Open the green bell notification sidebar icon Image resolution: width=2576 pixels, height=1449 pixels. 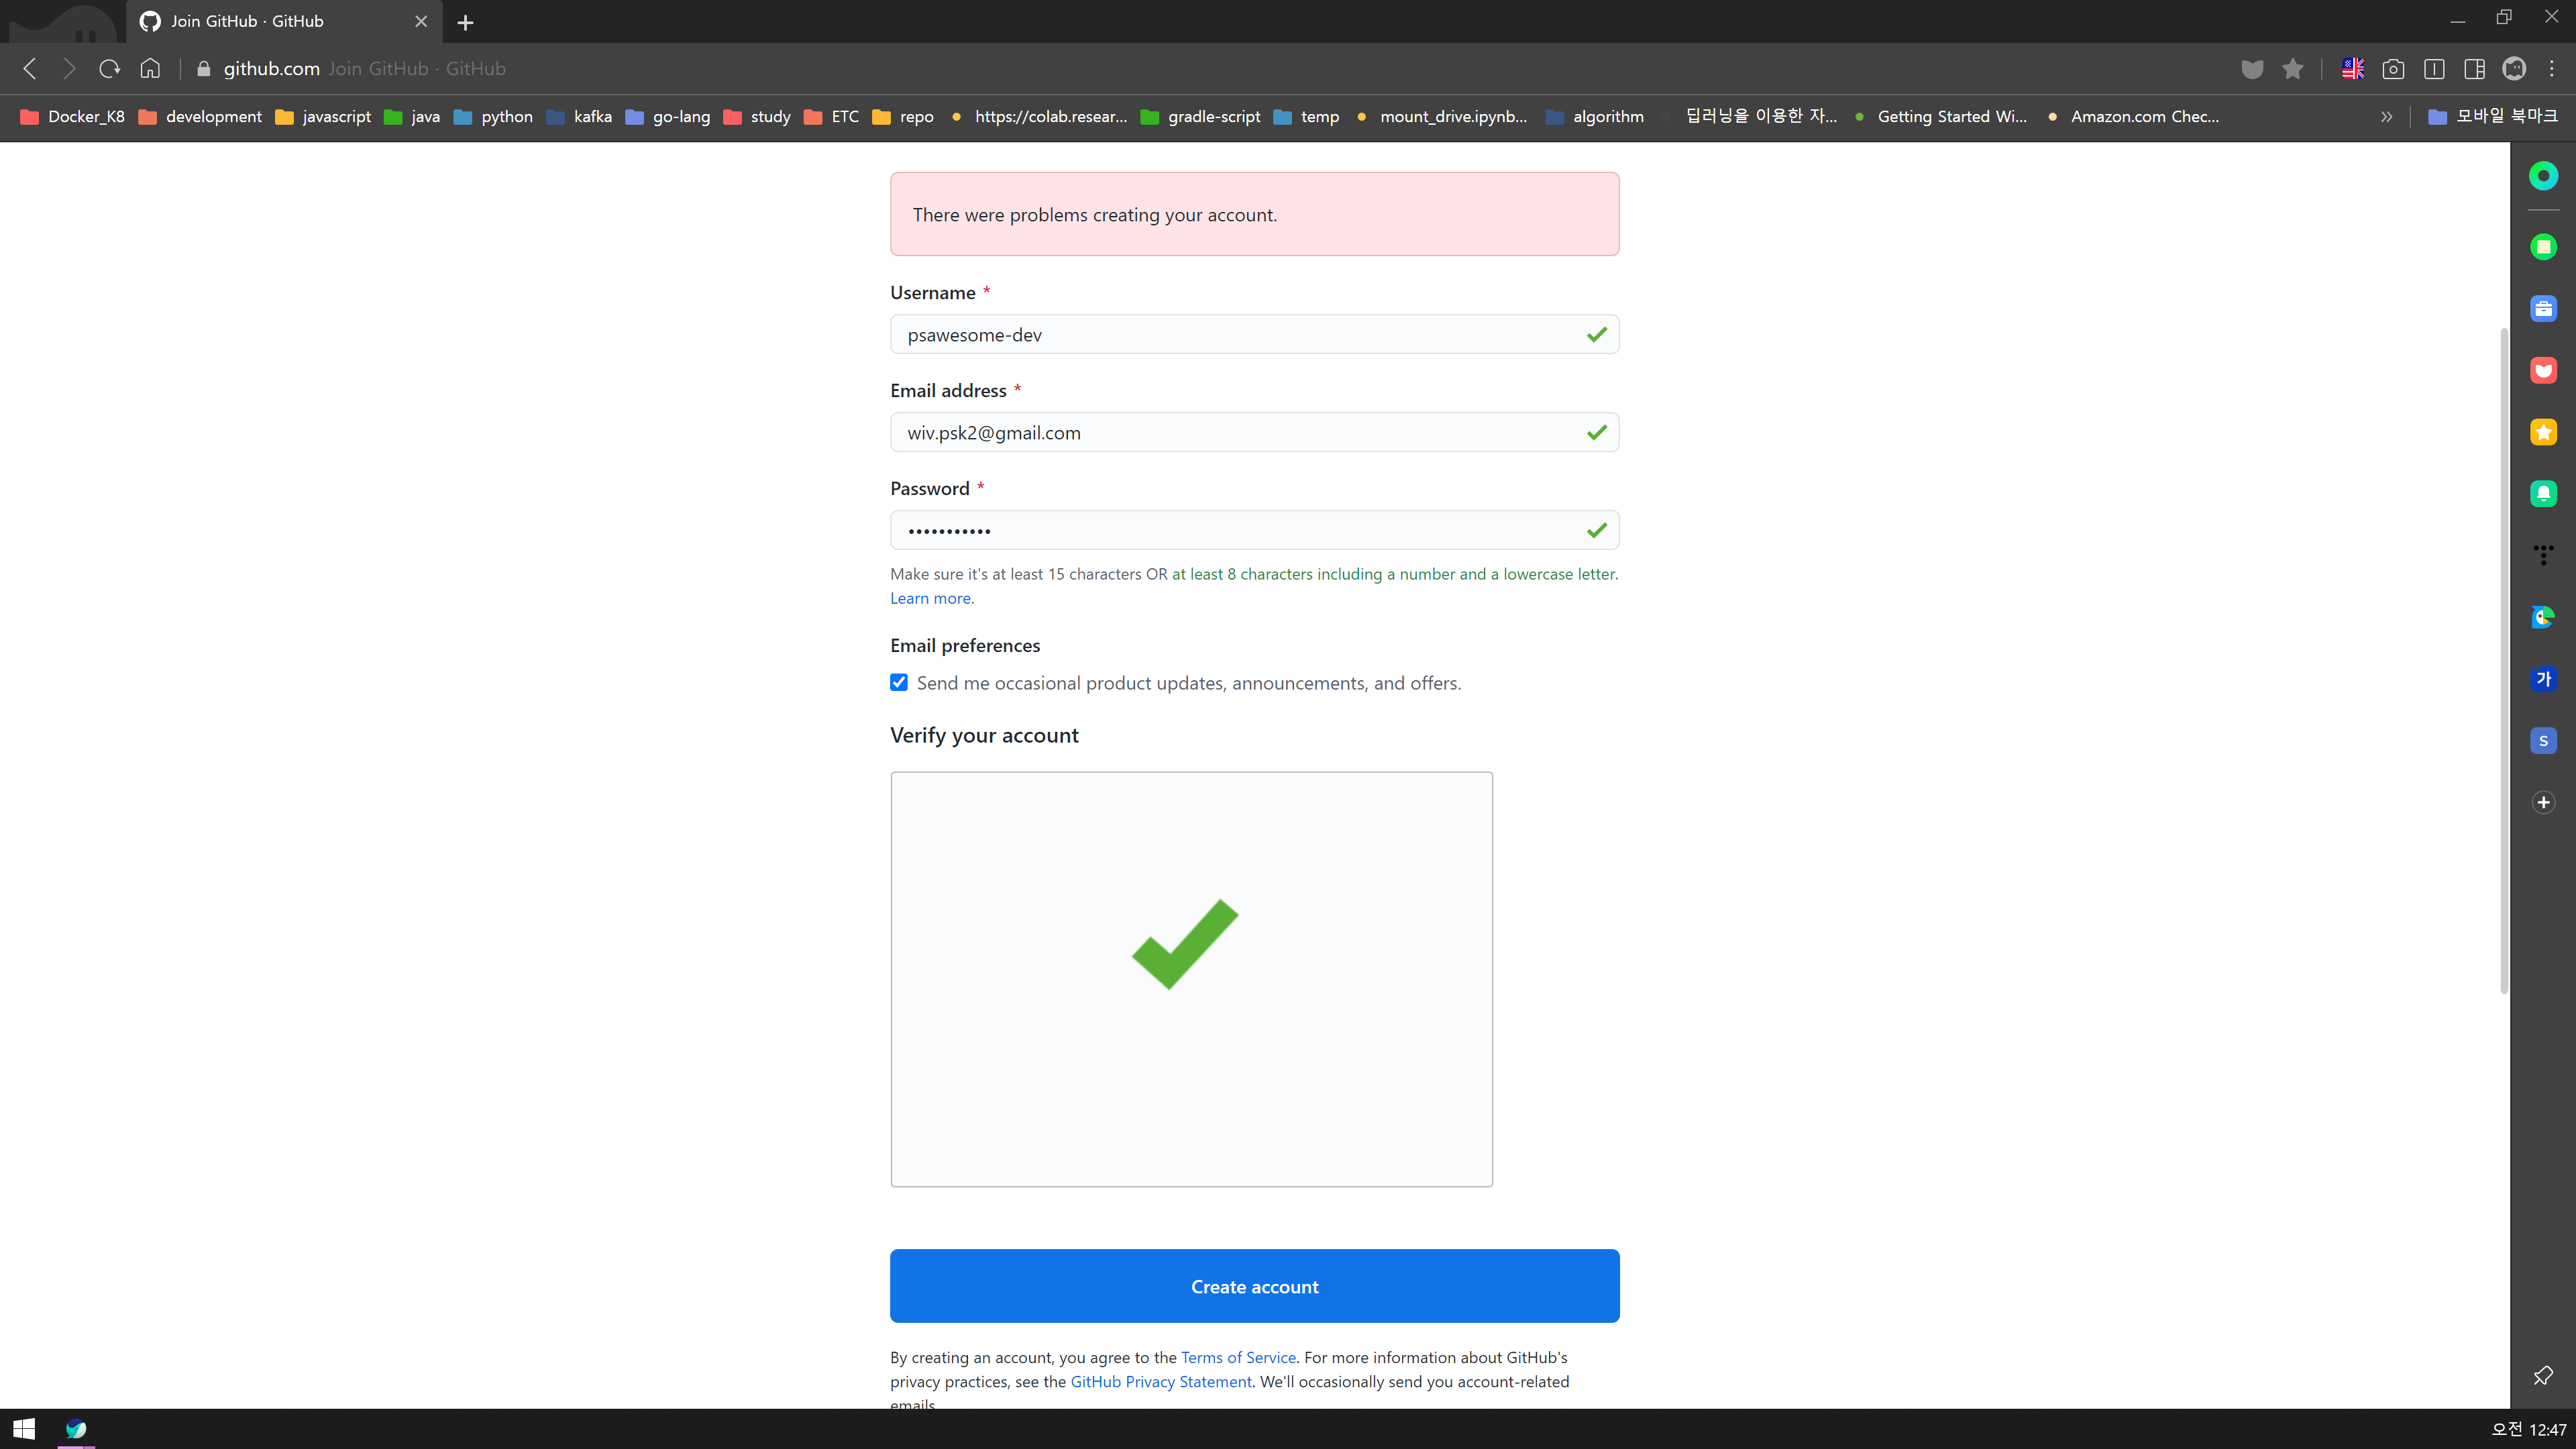[2543, 494]
